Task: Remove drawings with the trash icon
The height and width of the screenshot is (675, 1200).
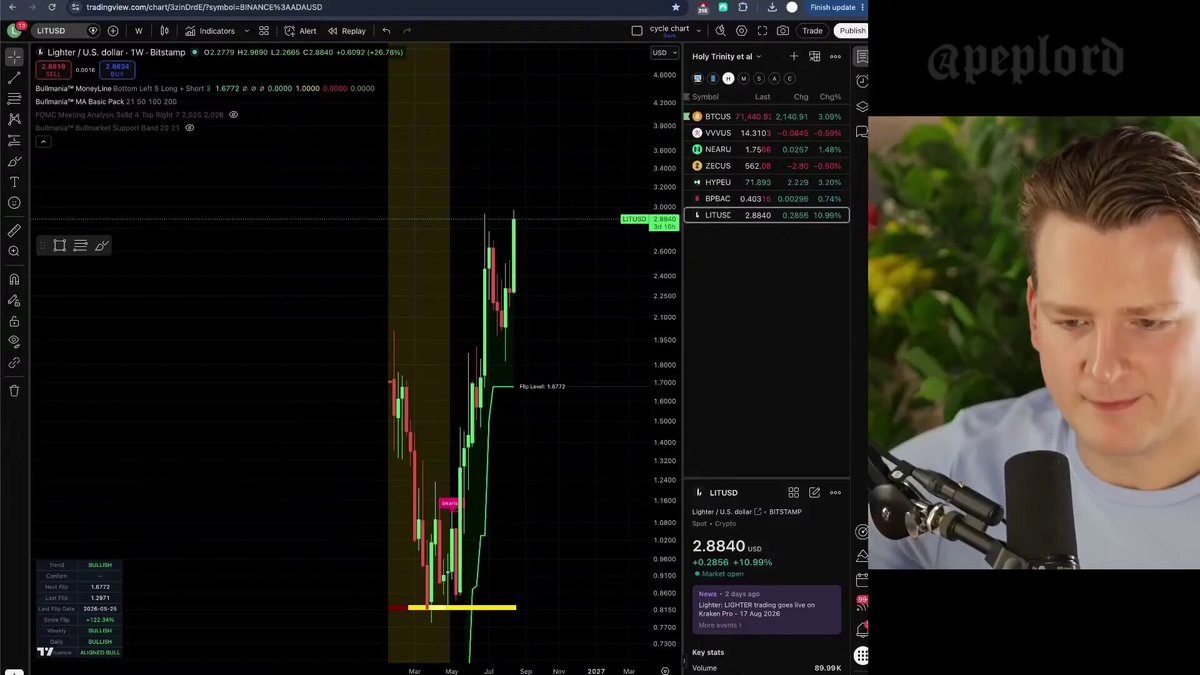Action: tap(14, 390)
